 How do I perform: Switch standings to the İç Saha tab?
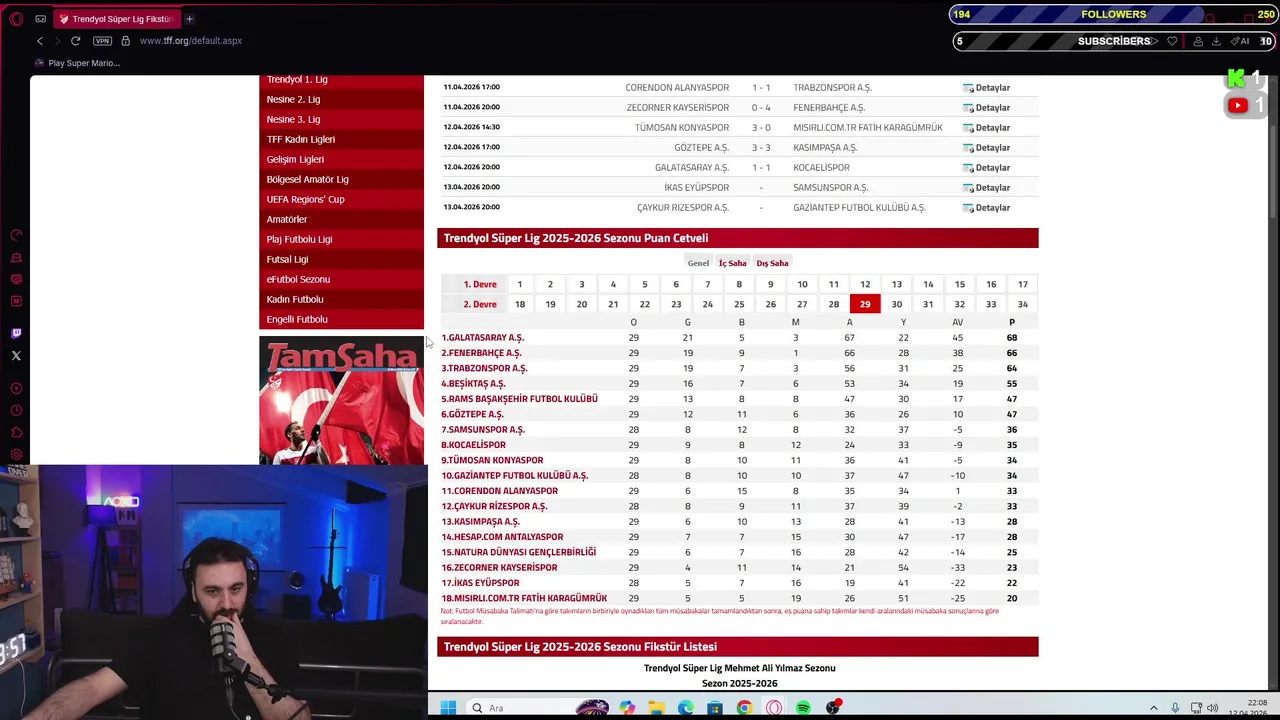point(732,263)
